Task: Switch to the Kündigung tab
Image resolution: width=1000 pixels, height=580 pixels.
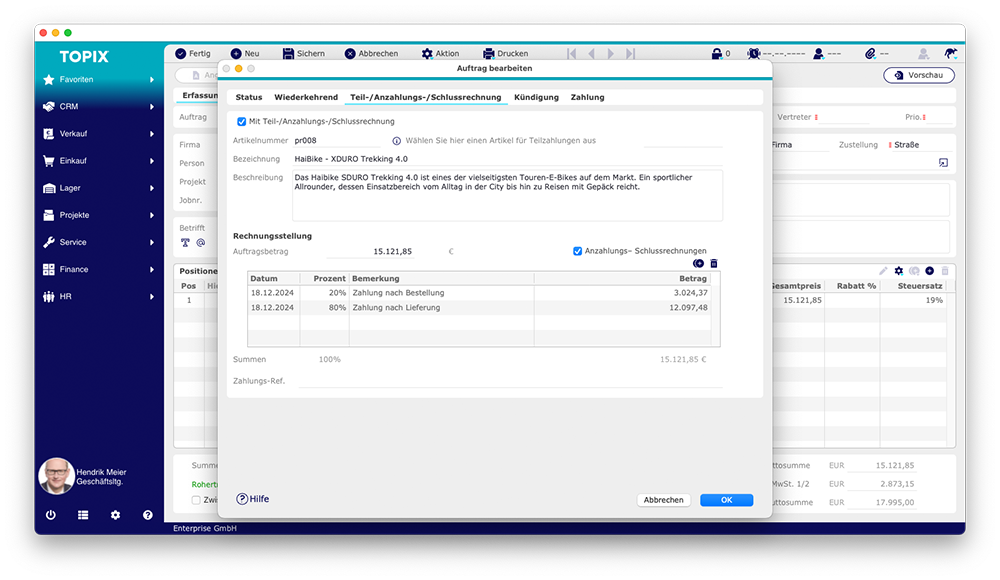Action: tap(536, 97)
